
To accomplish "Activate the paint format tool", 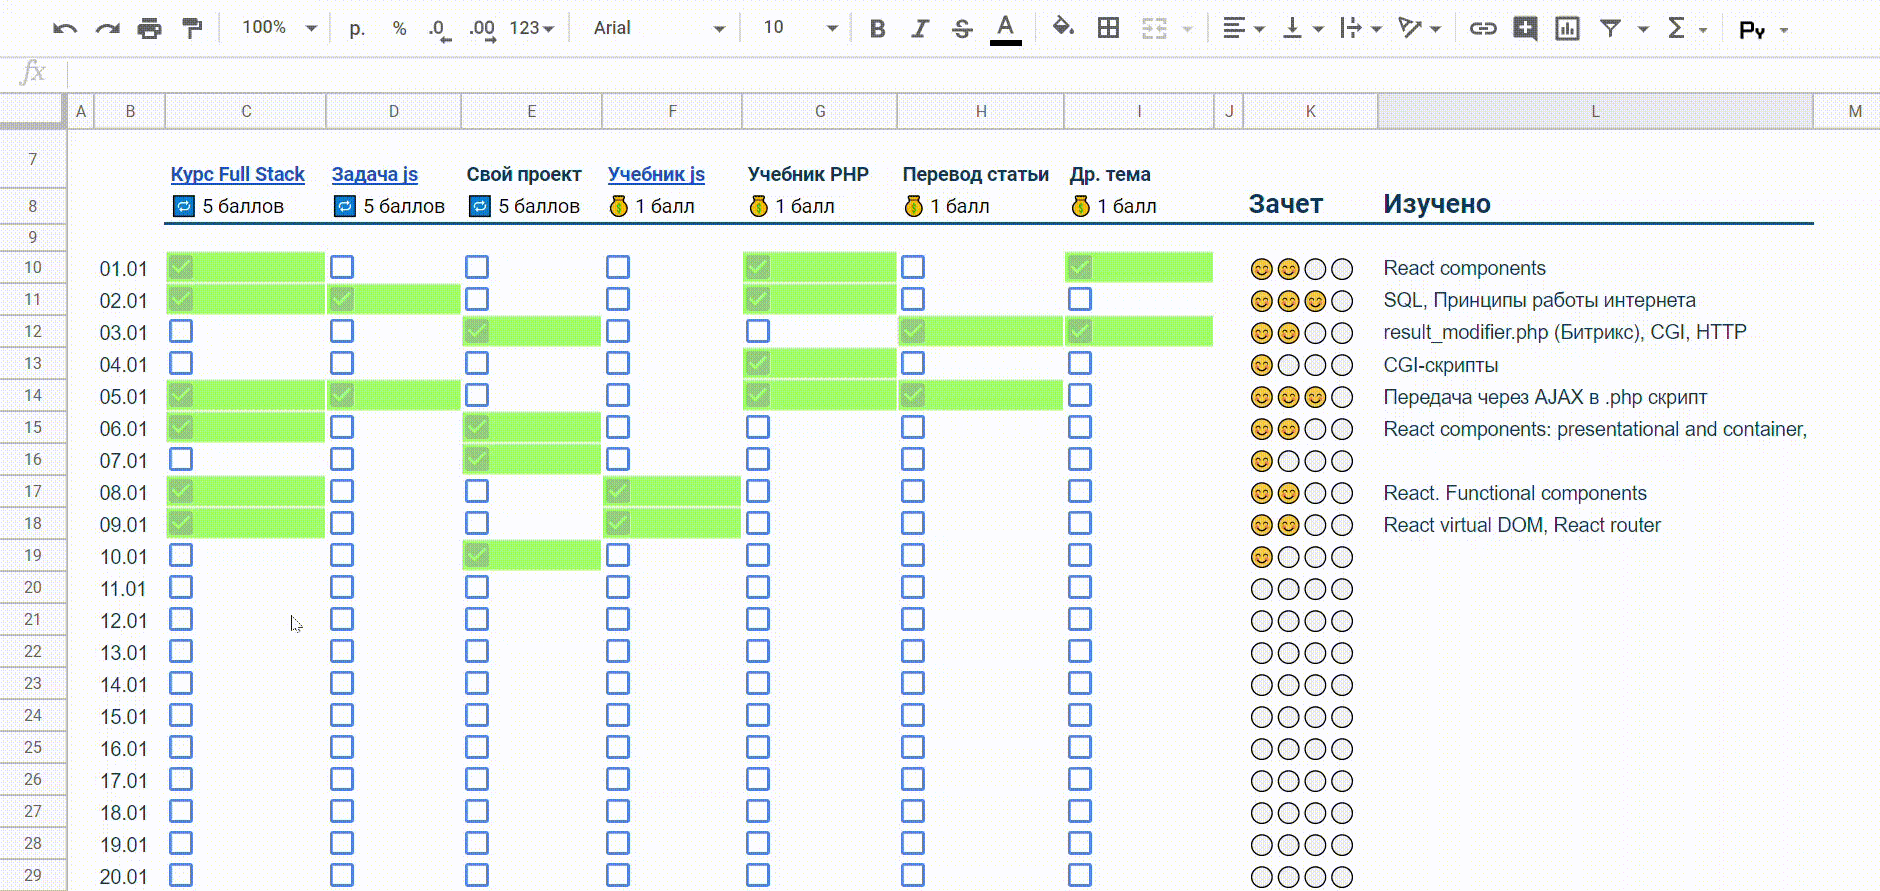I will pos(192,28).
